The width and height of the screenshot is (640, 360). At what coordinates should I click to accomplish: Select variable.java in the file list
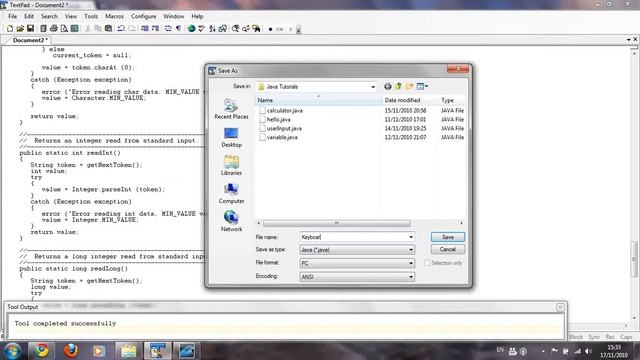click(x=282, y=138)
